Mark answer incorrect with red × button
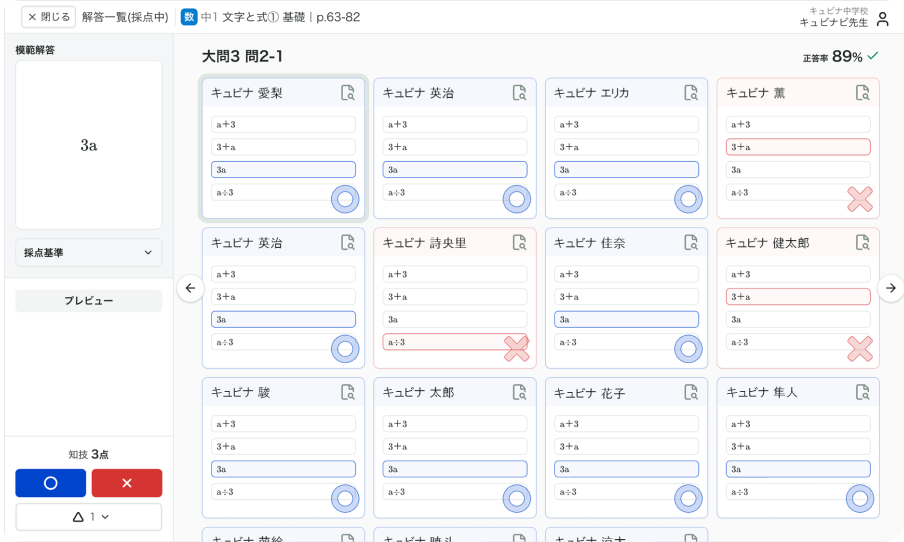This screenshot has height=542, width=904. (127, 483)
